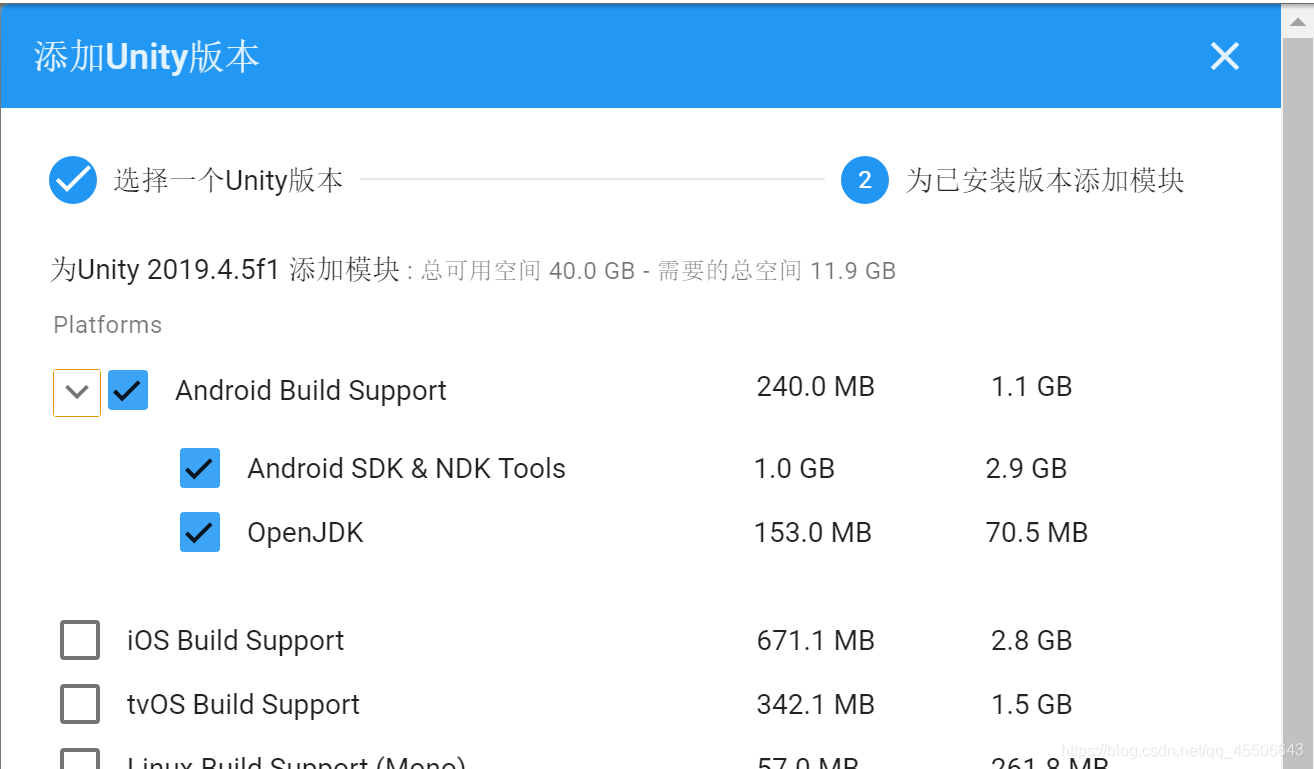Click the OpenJDK label

[305, 532]
